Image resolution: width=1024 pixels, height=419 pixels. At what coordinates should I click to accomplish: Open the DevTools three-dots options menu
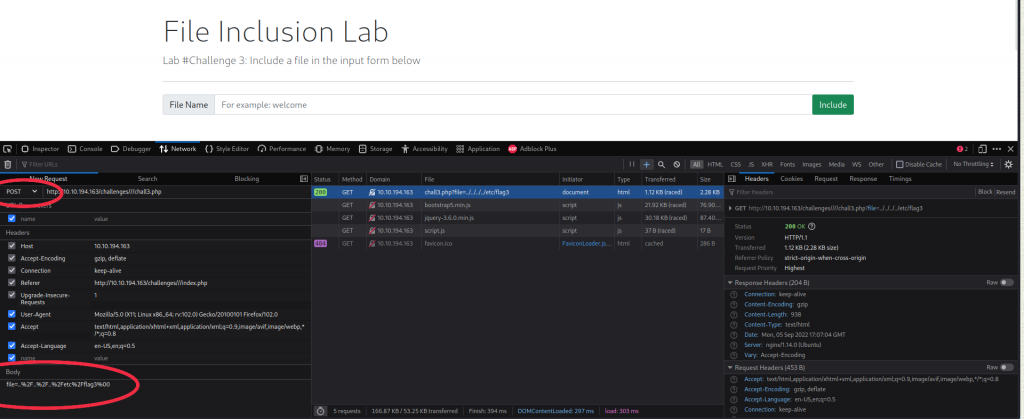pos(996,149)
